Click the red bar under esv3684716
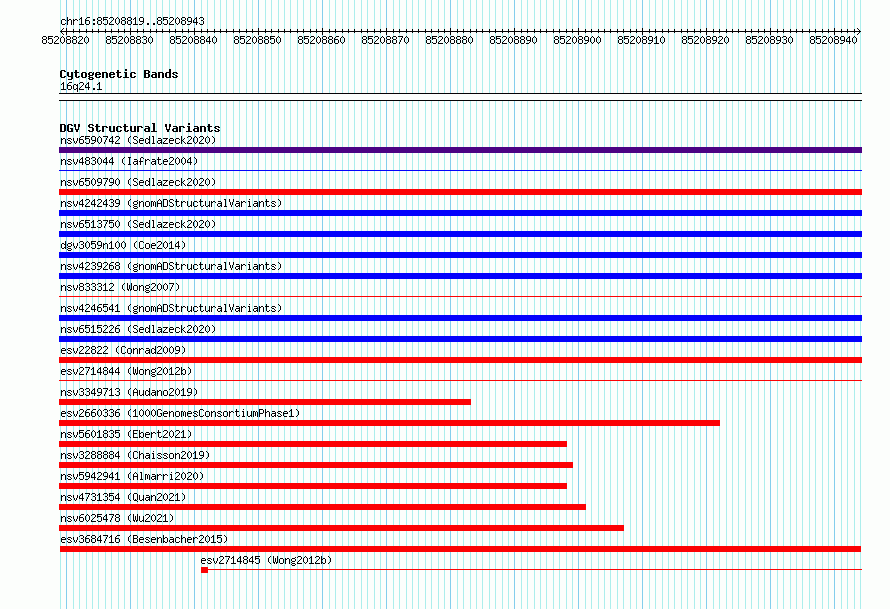 460,549
